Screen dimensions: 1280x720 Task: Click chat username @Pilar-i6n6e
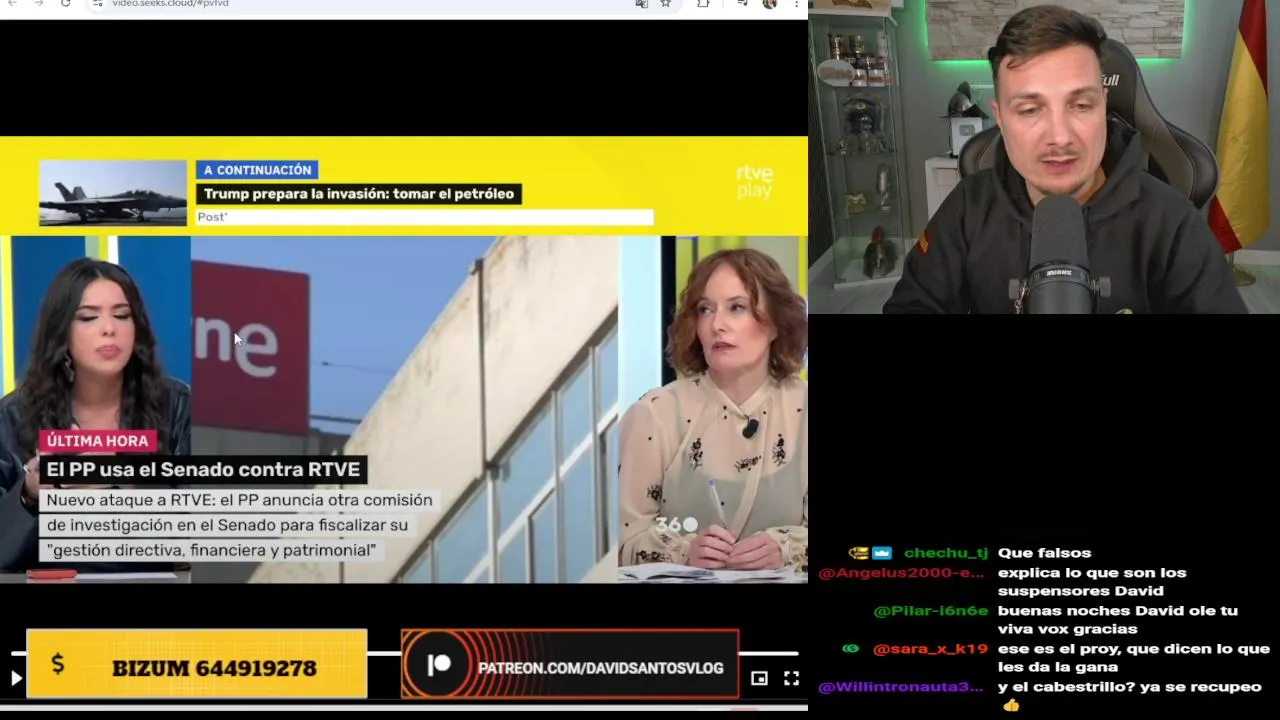point(931,611)
